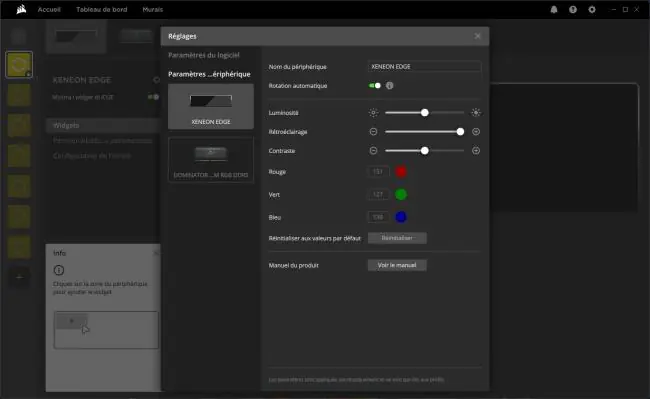Open the Widgets item in main window
Screen dimensions: 650x399
coord(102,125)
